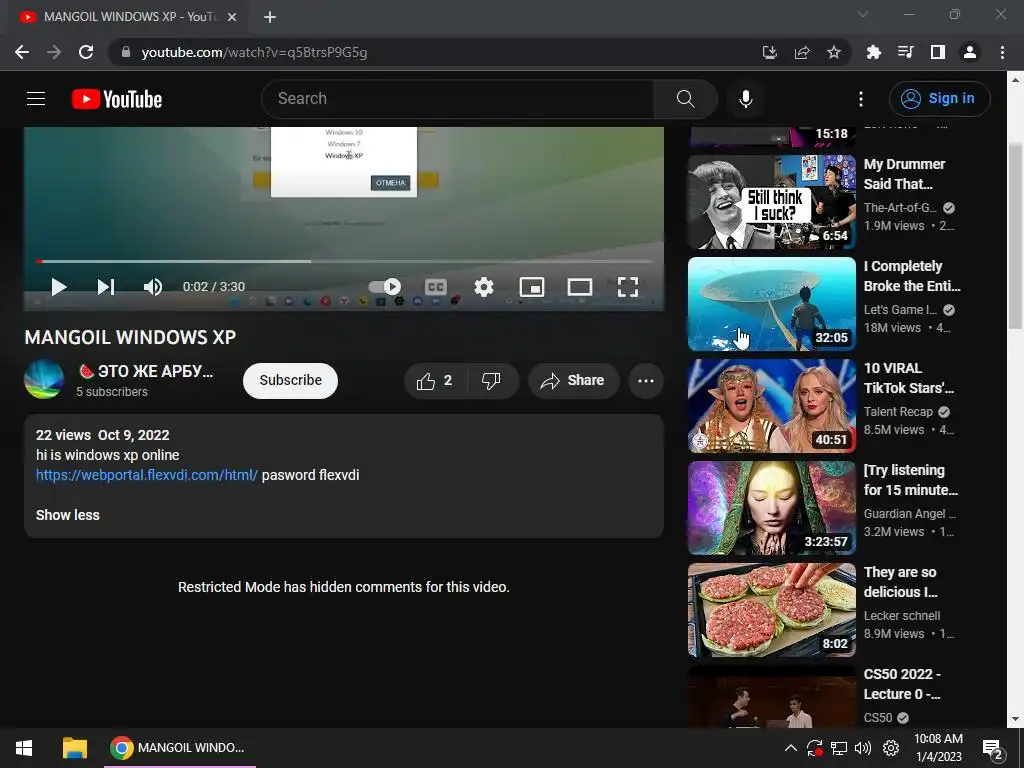
Task: Like the video
Action: click(435, 381)
